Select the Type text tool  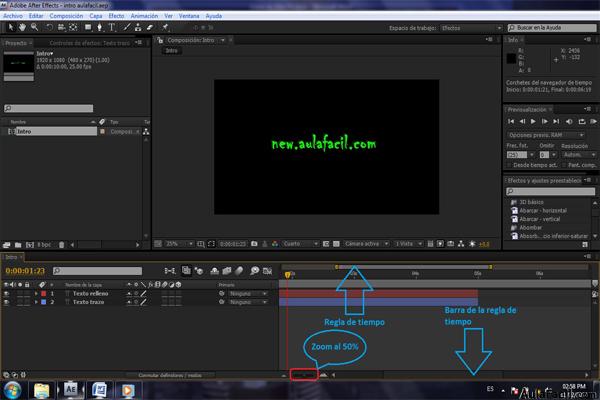click(x=112, y=27)
